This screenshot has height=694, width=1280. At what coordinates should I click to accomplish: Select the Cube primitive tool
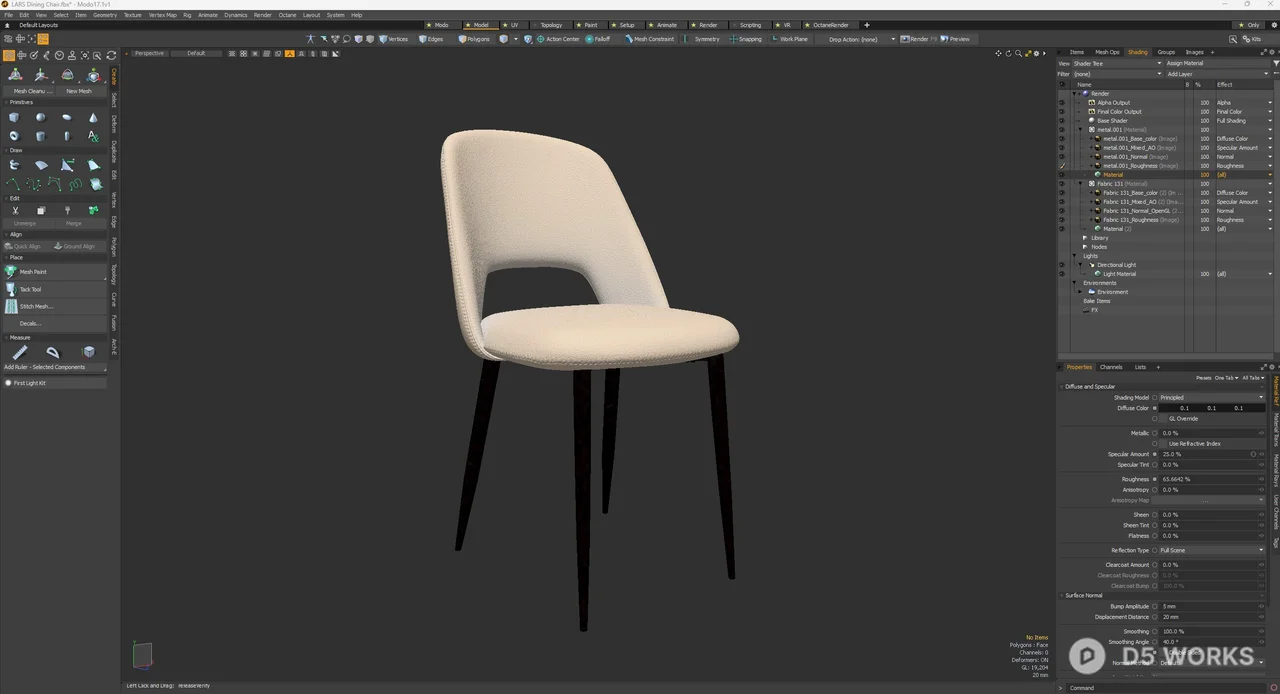[x=14, y=117]
